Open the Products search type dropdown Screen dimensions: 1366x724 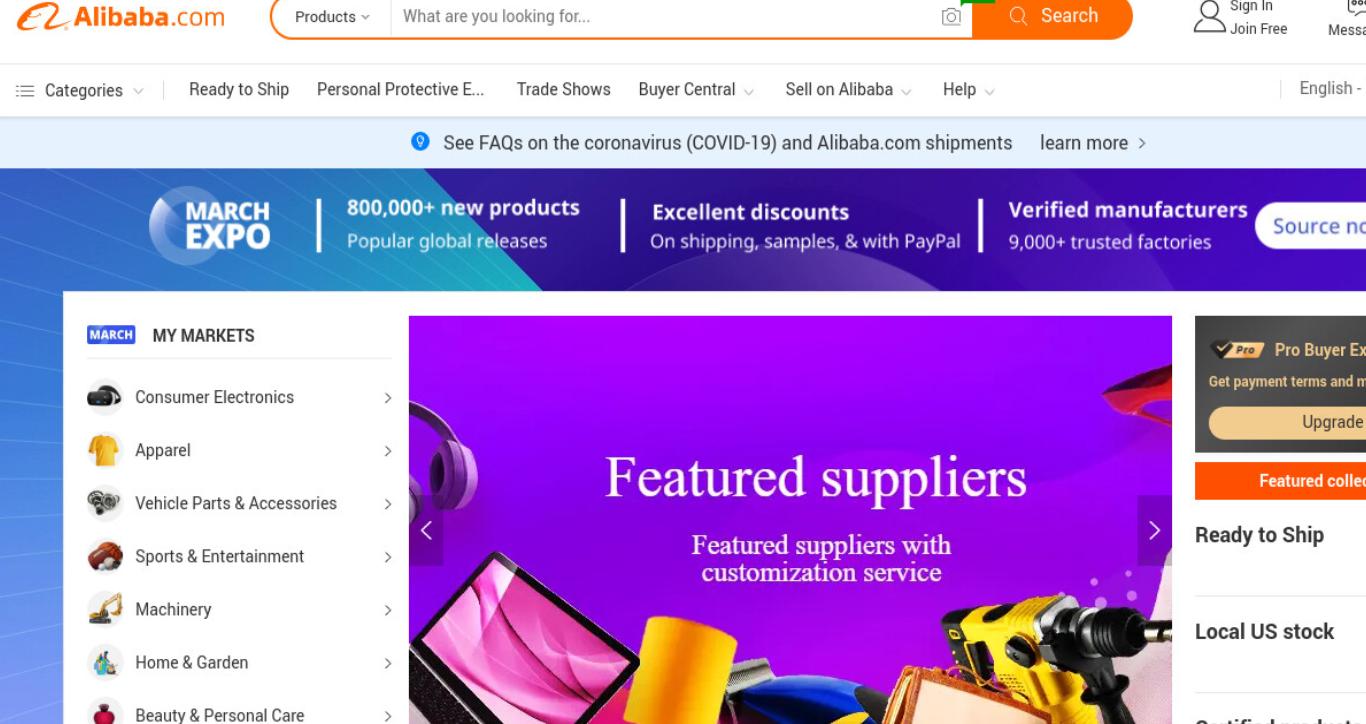(332, 17)
